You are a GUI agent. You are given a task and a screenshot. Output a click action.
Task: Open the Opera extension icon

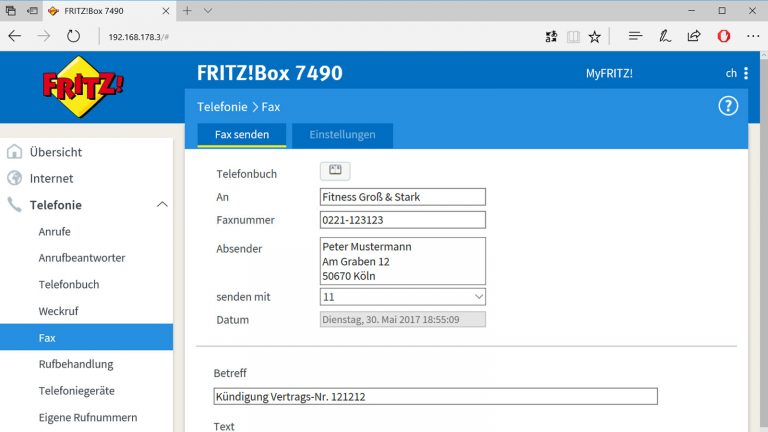(723, 36)
